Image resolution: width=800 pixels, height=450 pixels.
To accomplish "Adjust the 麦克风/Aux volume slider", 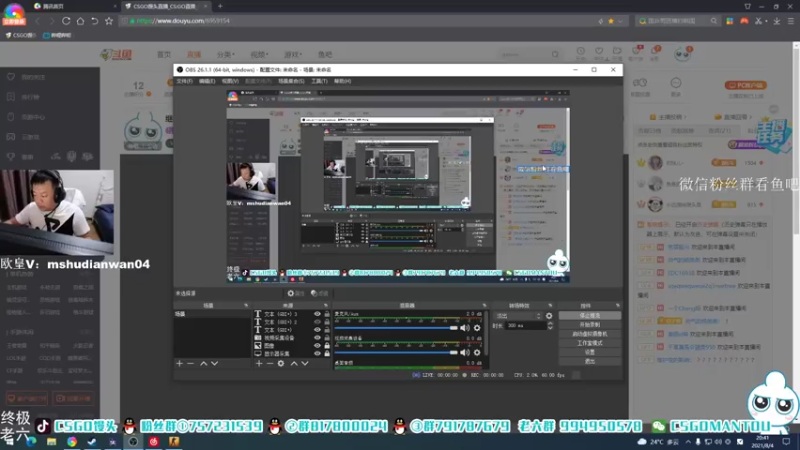I will (396, 328).
